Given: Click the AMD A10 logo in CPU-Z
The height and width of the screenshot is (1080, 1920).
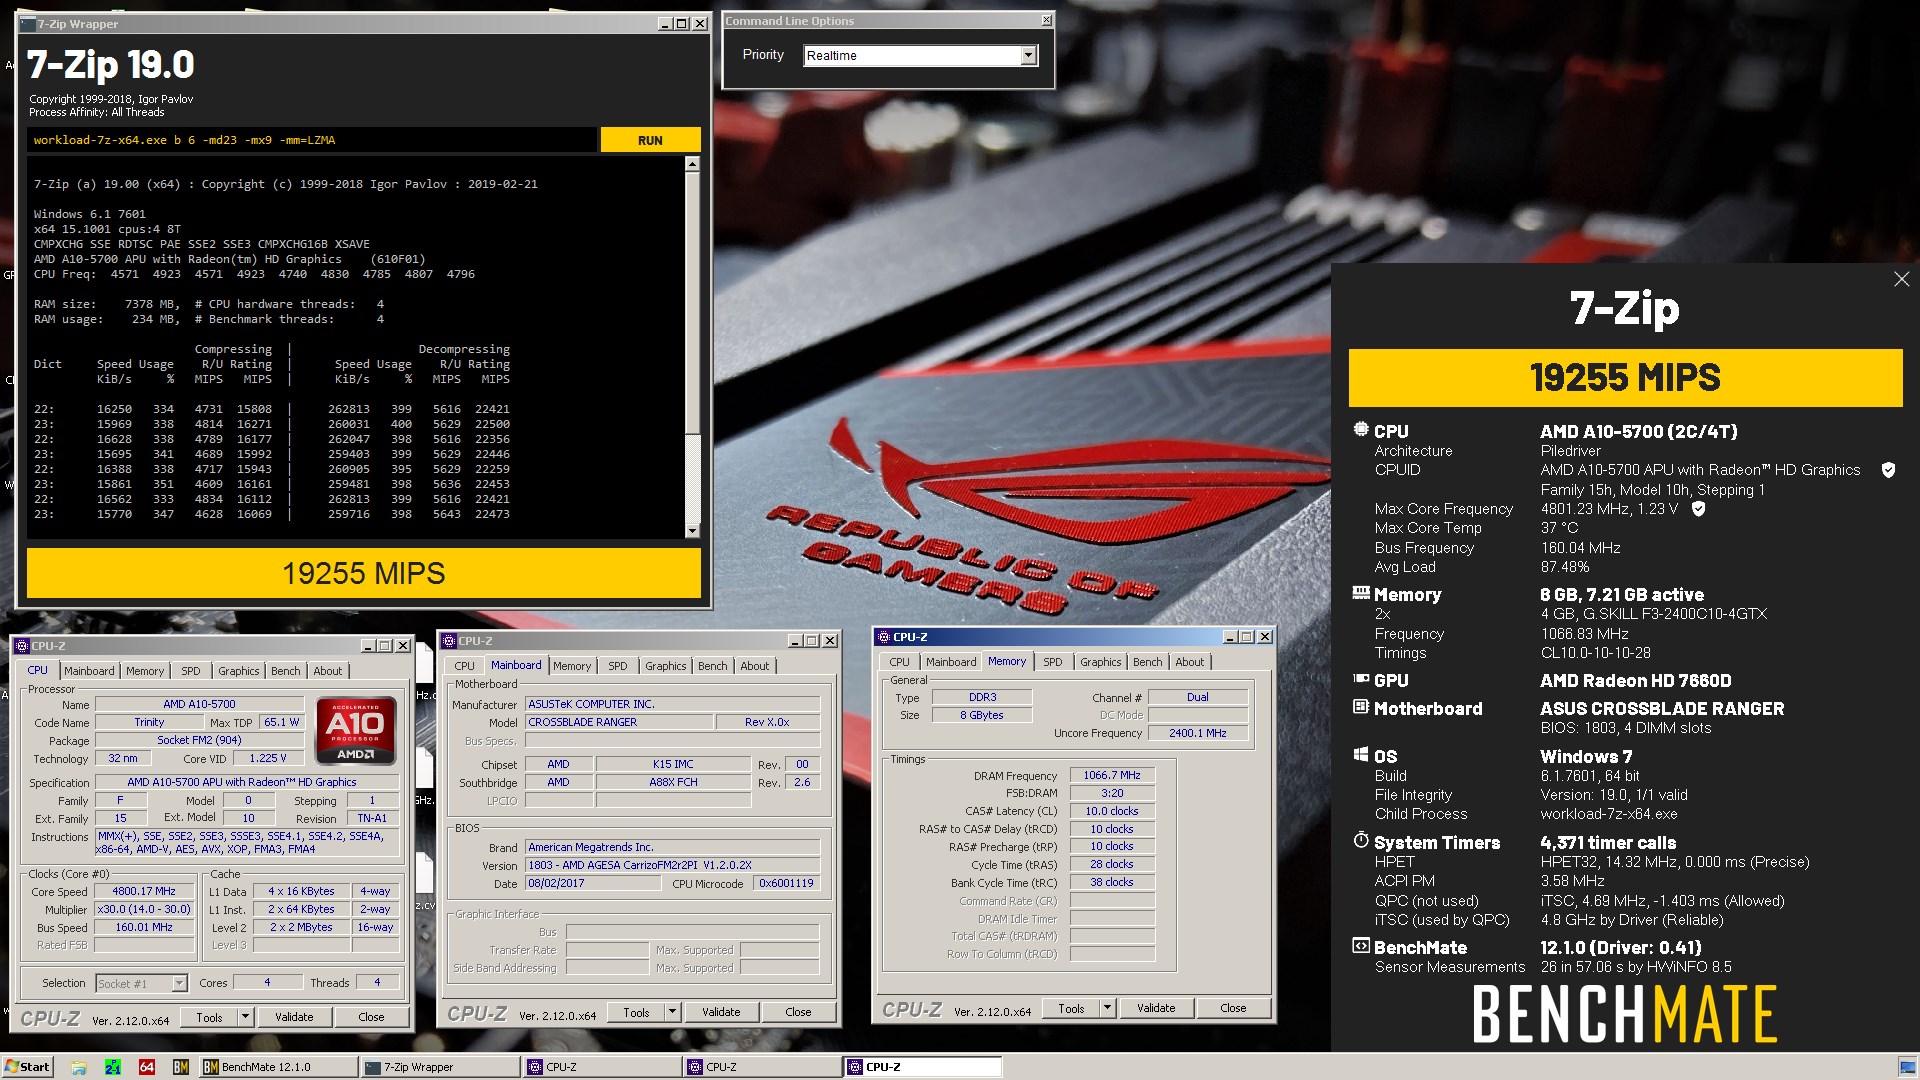Looking at the screenshot, I should coord(356,731).
